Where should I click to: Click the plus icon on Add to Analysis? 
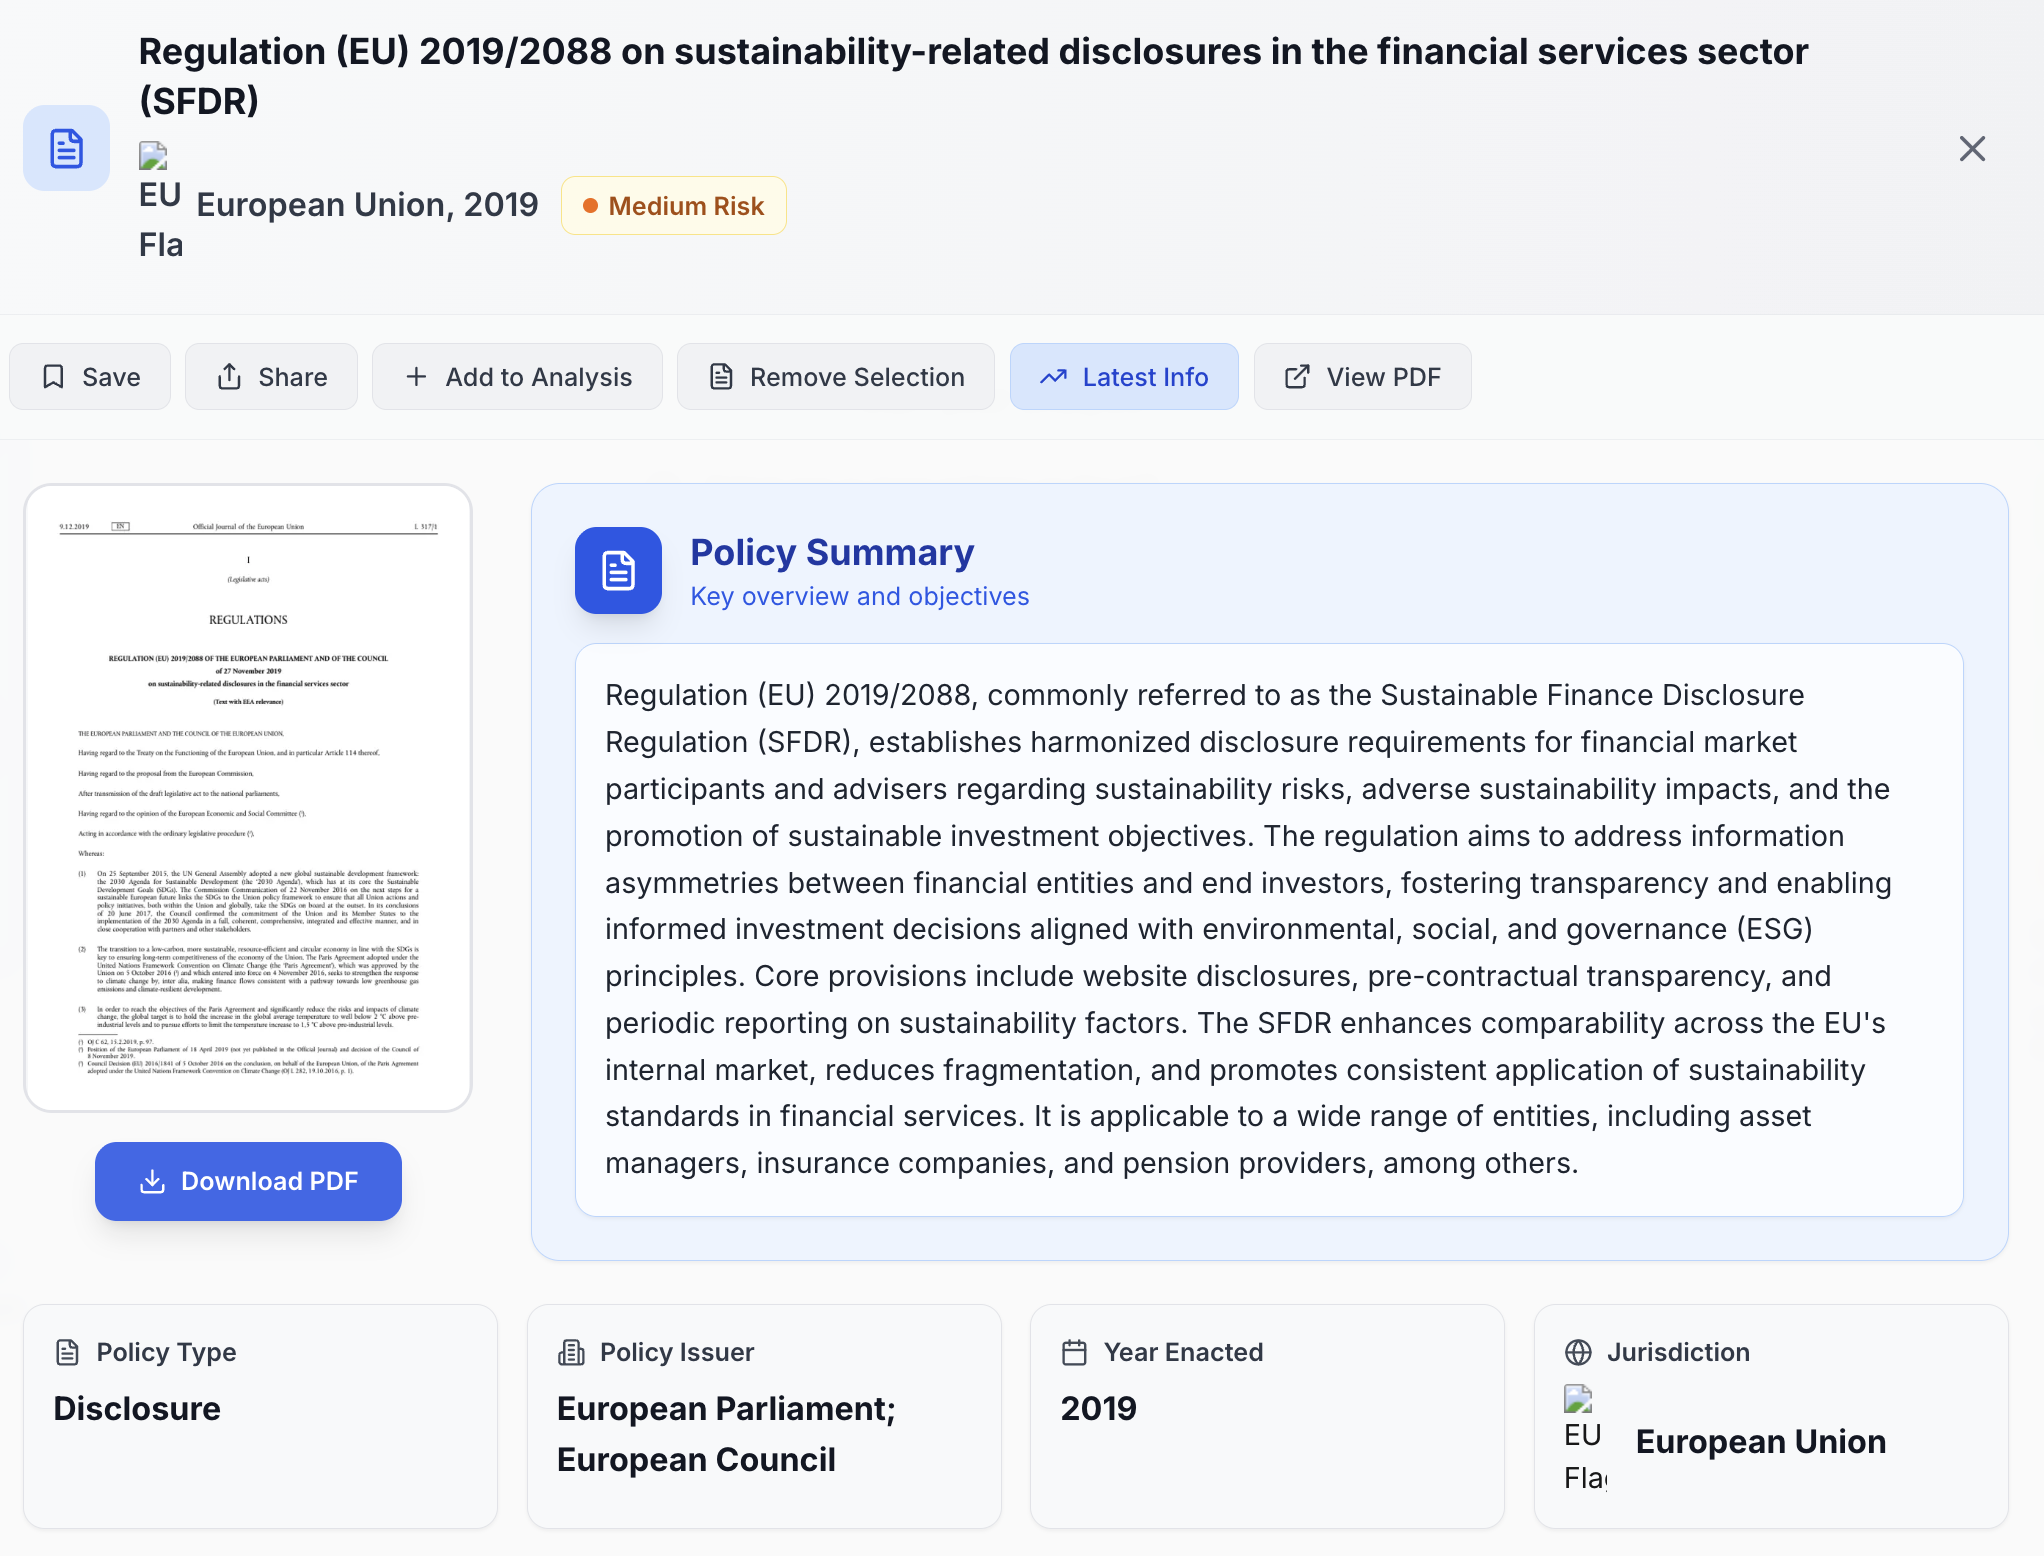415,376
